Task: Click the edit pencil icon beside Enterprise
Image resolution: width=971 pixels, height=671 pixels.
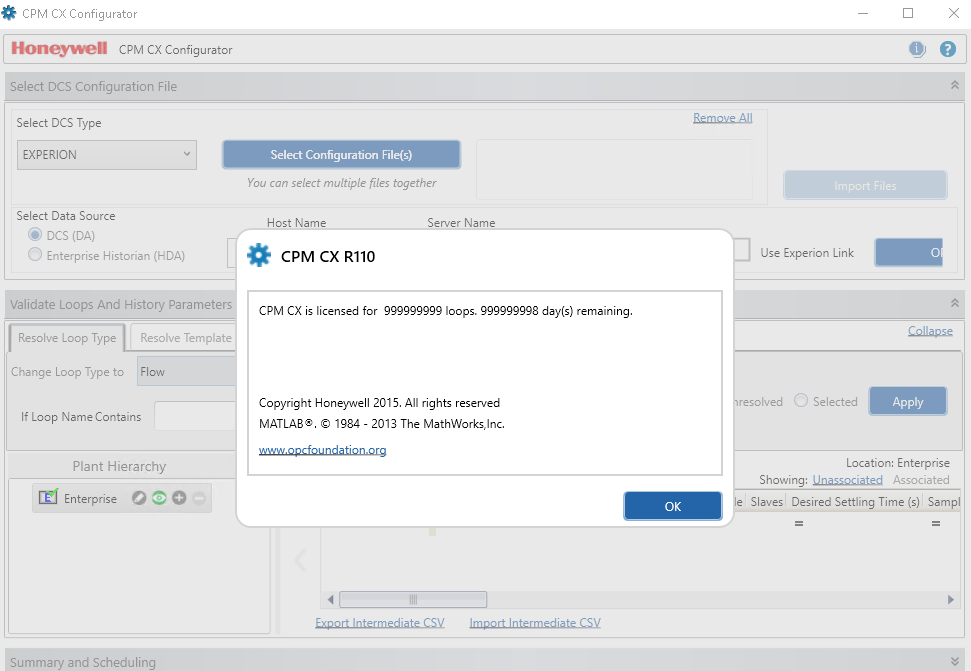Action: (x=139, y=498)
